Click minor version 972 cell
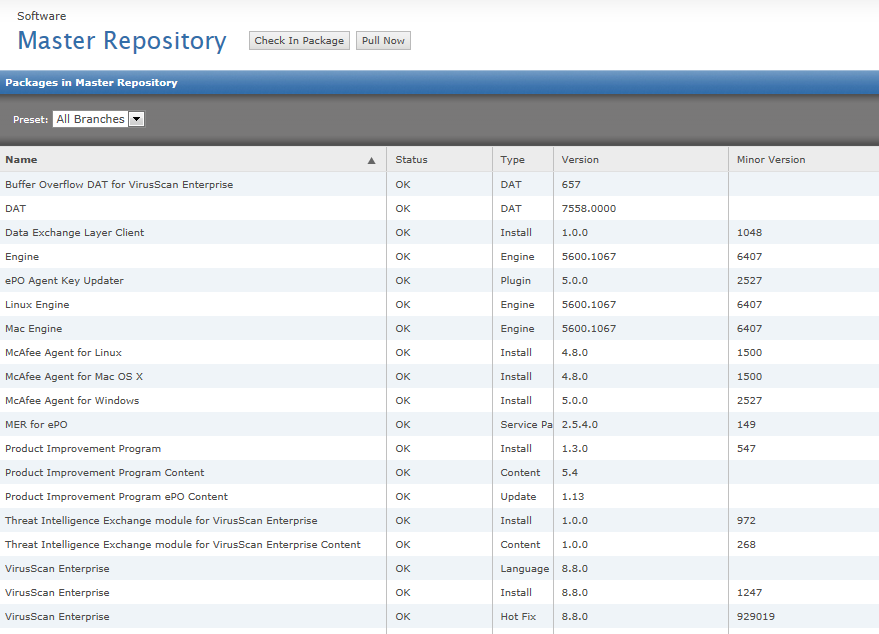This screenshot has width=879, height=634. [x=746, y=521]
